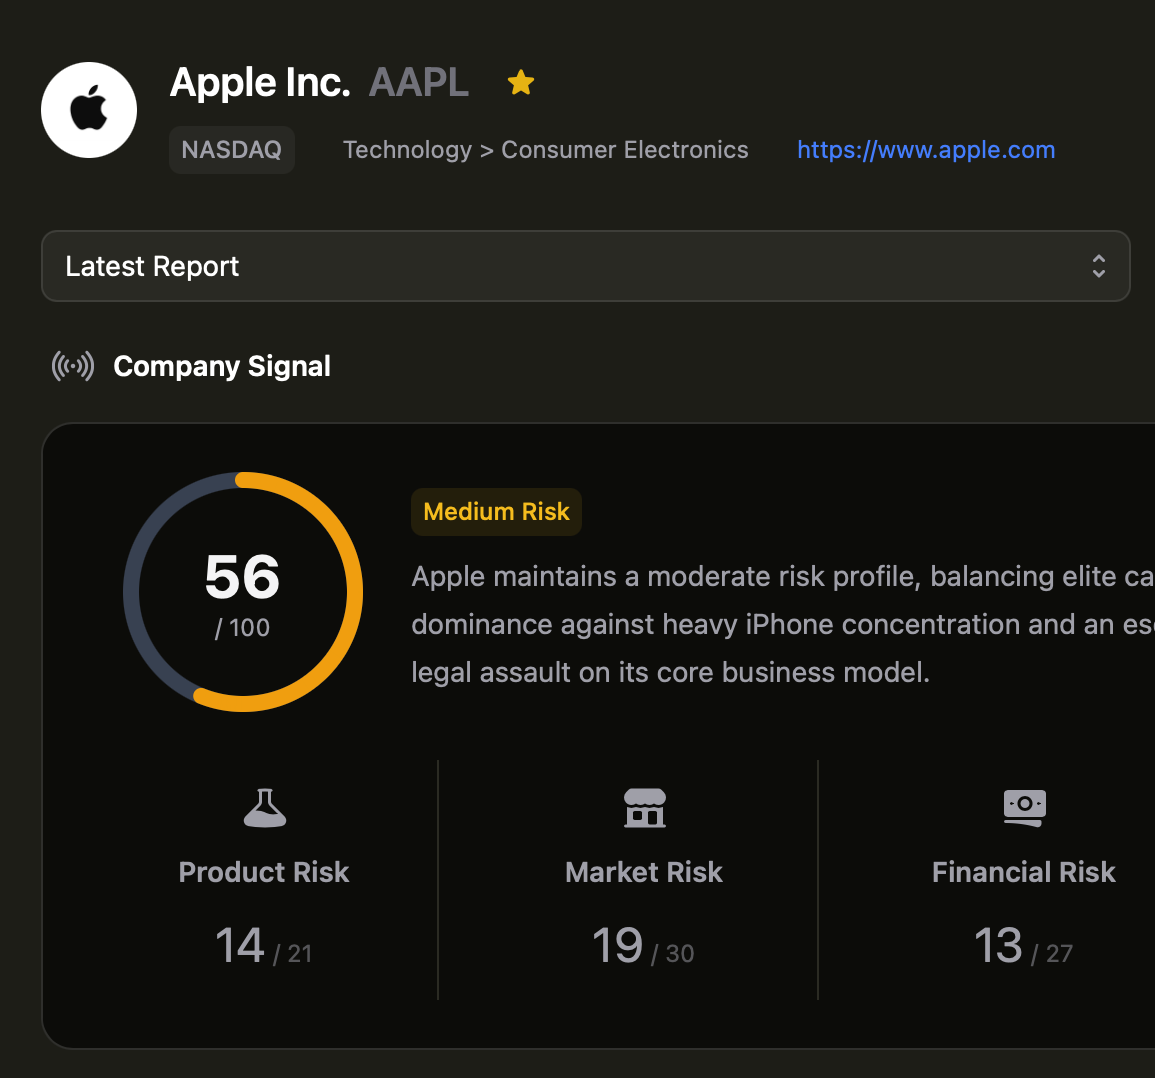Select the Company Signal heading
The height and width of the screenshot is (1078, 1155).
(222, 366)
